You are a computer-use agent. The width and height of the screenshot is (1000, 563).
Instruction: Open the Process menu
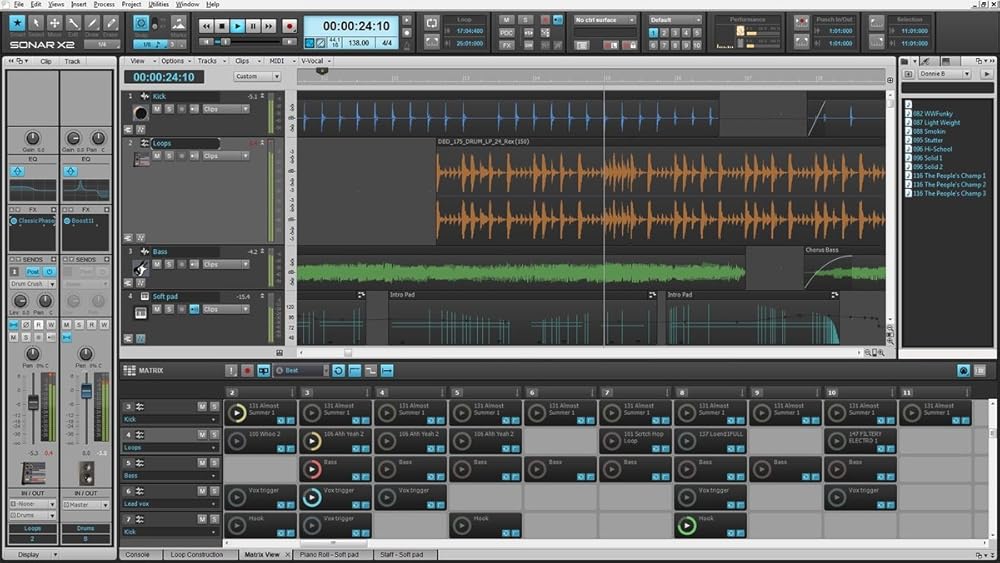coord(104,4)
